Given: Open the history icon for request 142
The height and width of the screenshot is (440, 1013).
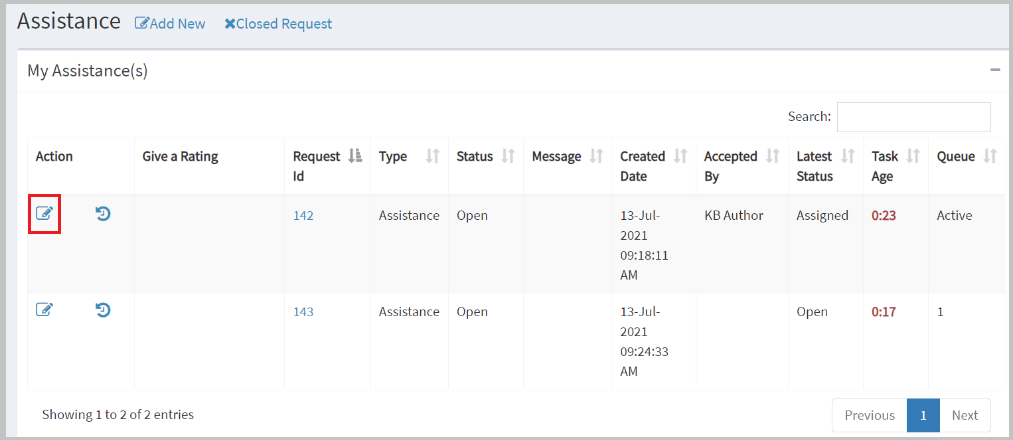Looking at the screenshot, I should coord(103,213).
